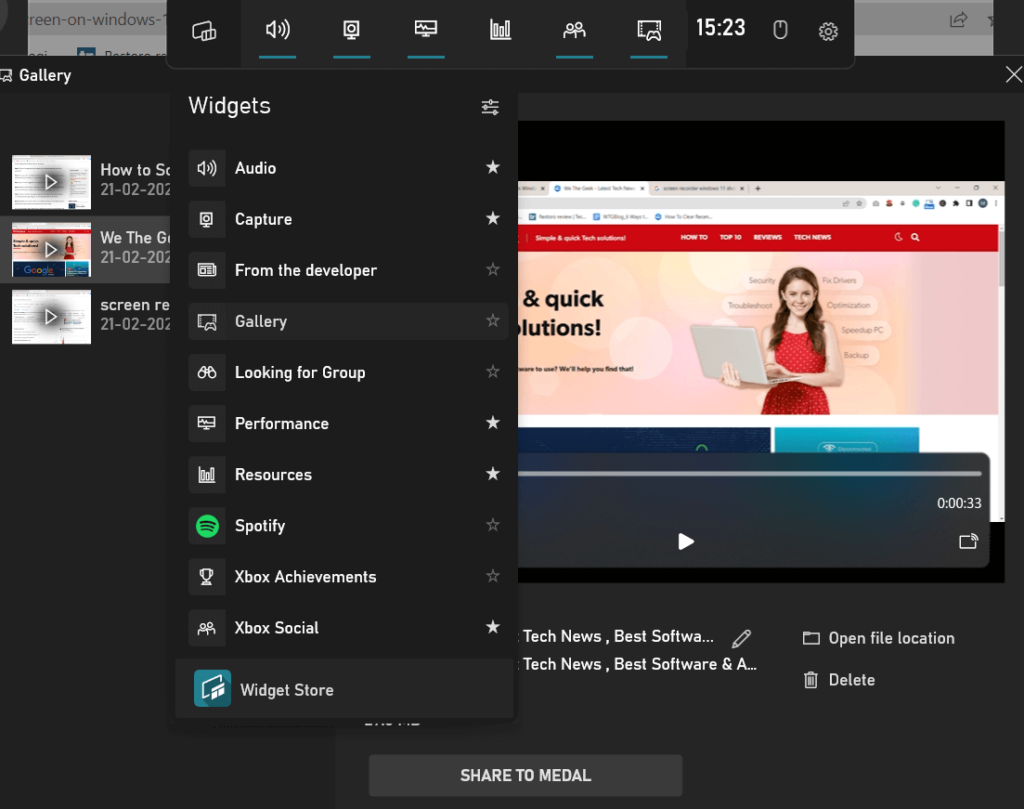1024x809 pixels.
Task: Click the Spotify logo icon
Action: pyautogui.click(x=207, y=526)
